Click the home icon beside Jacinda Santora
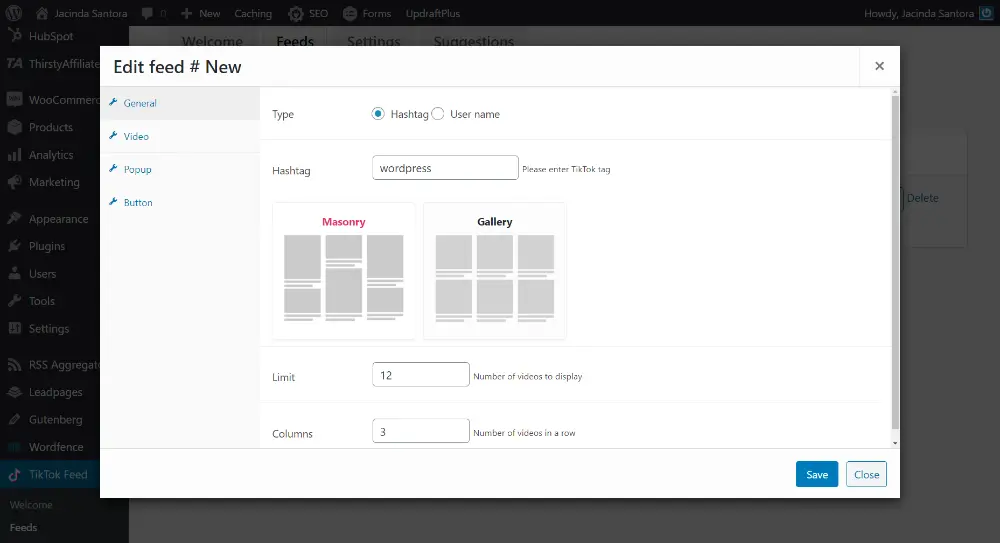 click(42, 13)
